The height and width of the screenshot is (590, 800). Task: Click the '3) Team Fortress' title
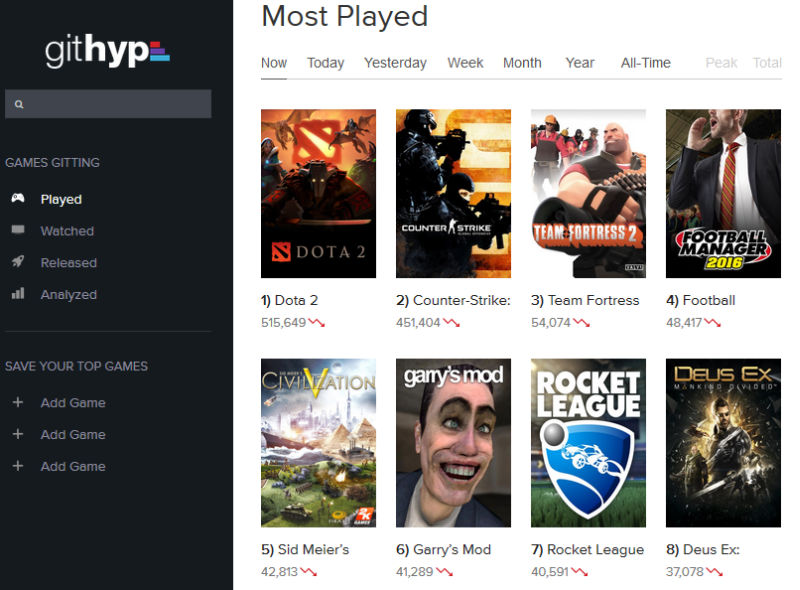[x=585, y=300]
